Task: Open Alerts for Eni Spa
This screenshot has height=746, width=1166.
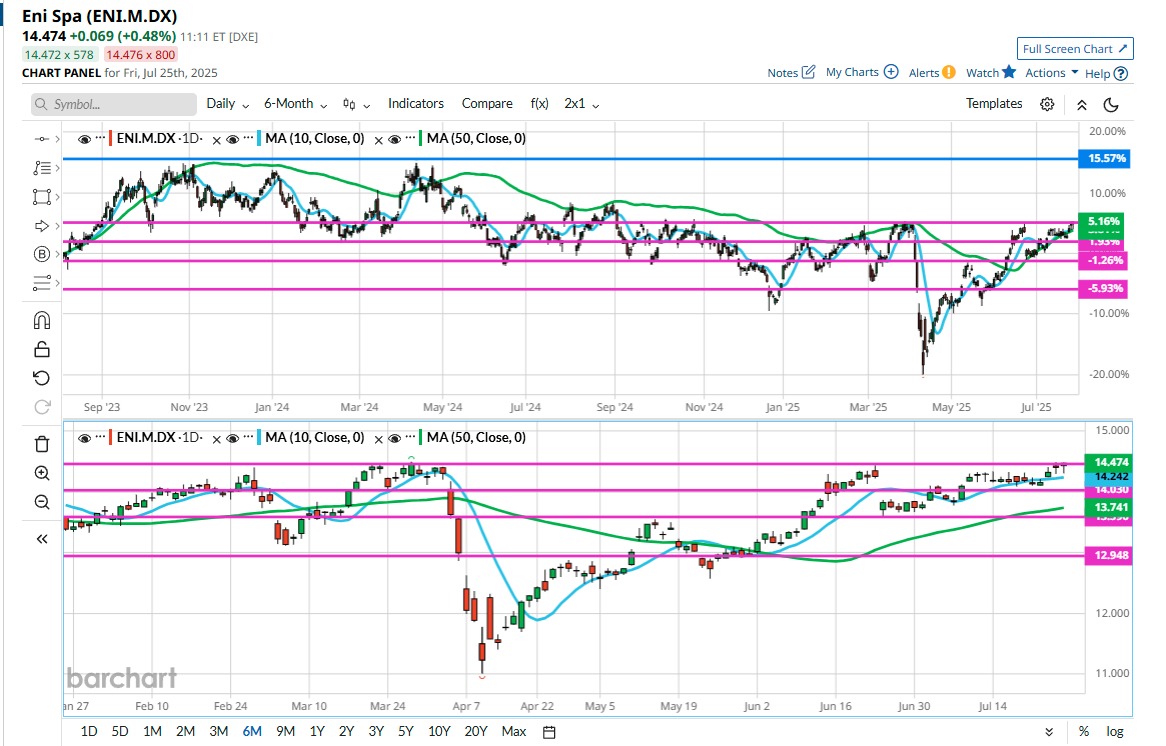Action: coord(932,72)
